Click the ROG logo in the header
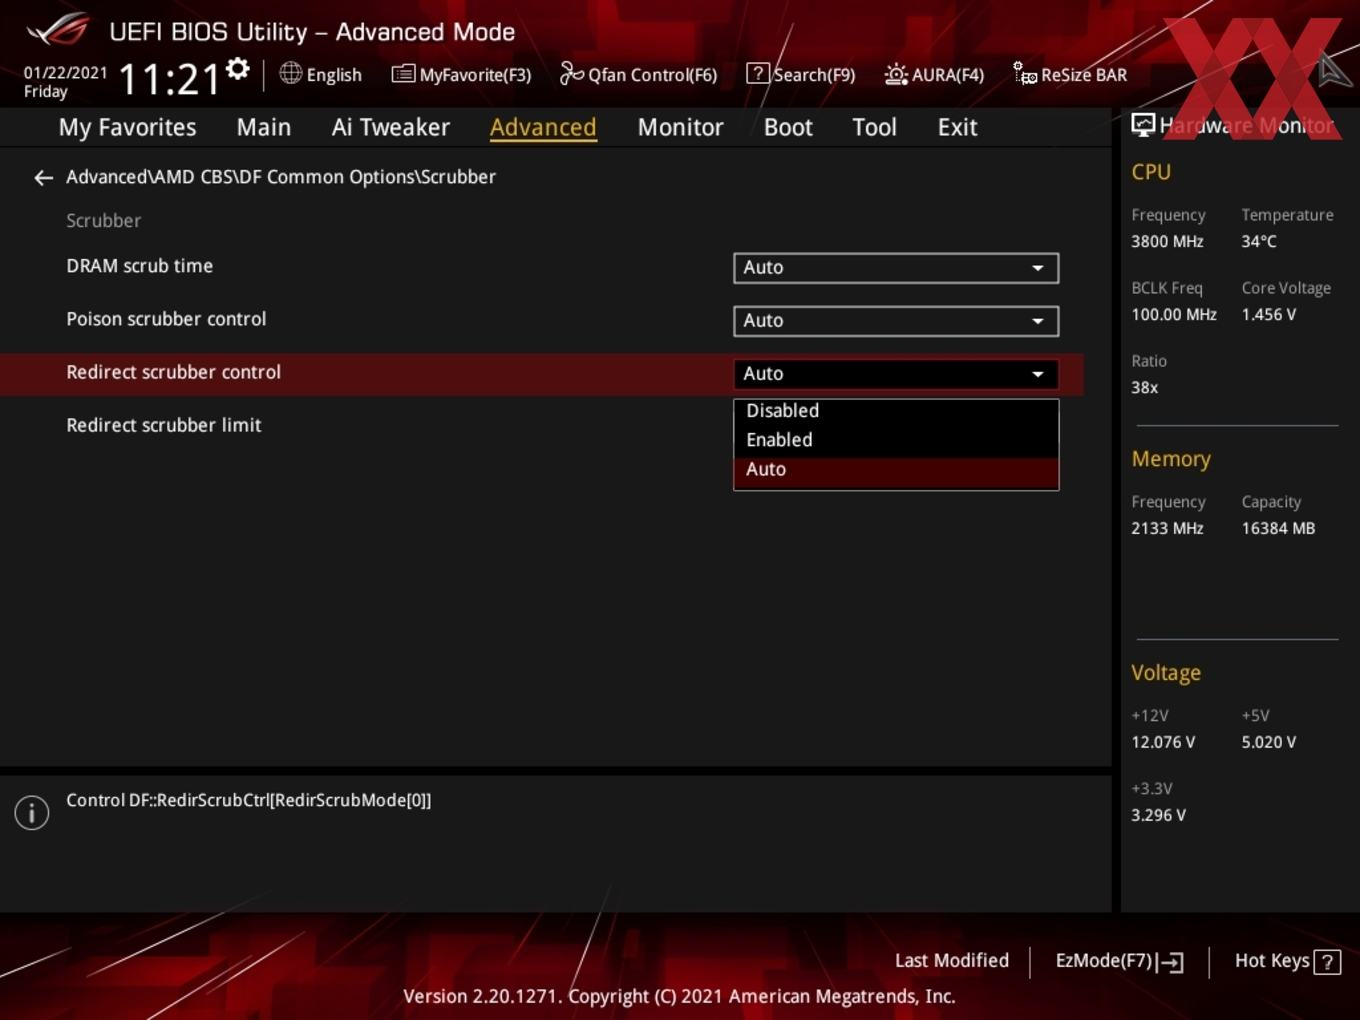The width and height of the screenshot is (1360, 1020). pyautogui.click(x=58, y=30)
